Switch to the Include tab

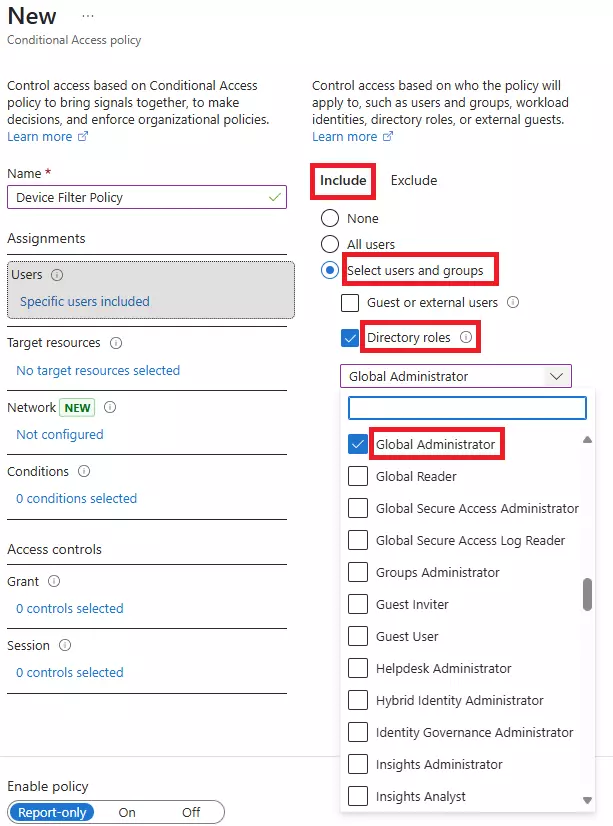[343, 181]
